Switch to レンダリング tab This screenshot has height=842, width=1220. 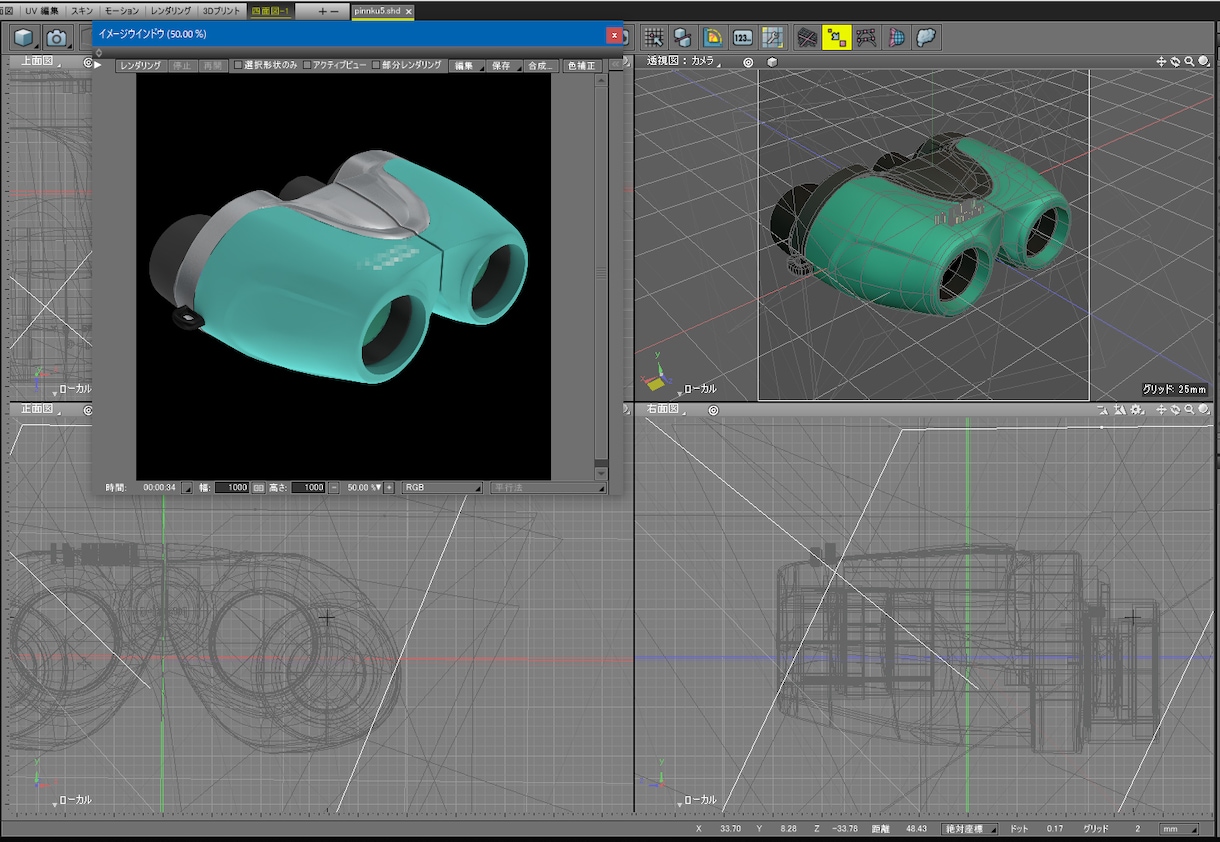[171, 10]
